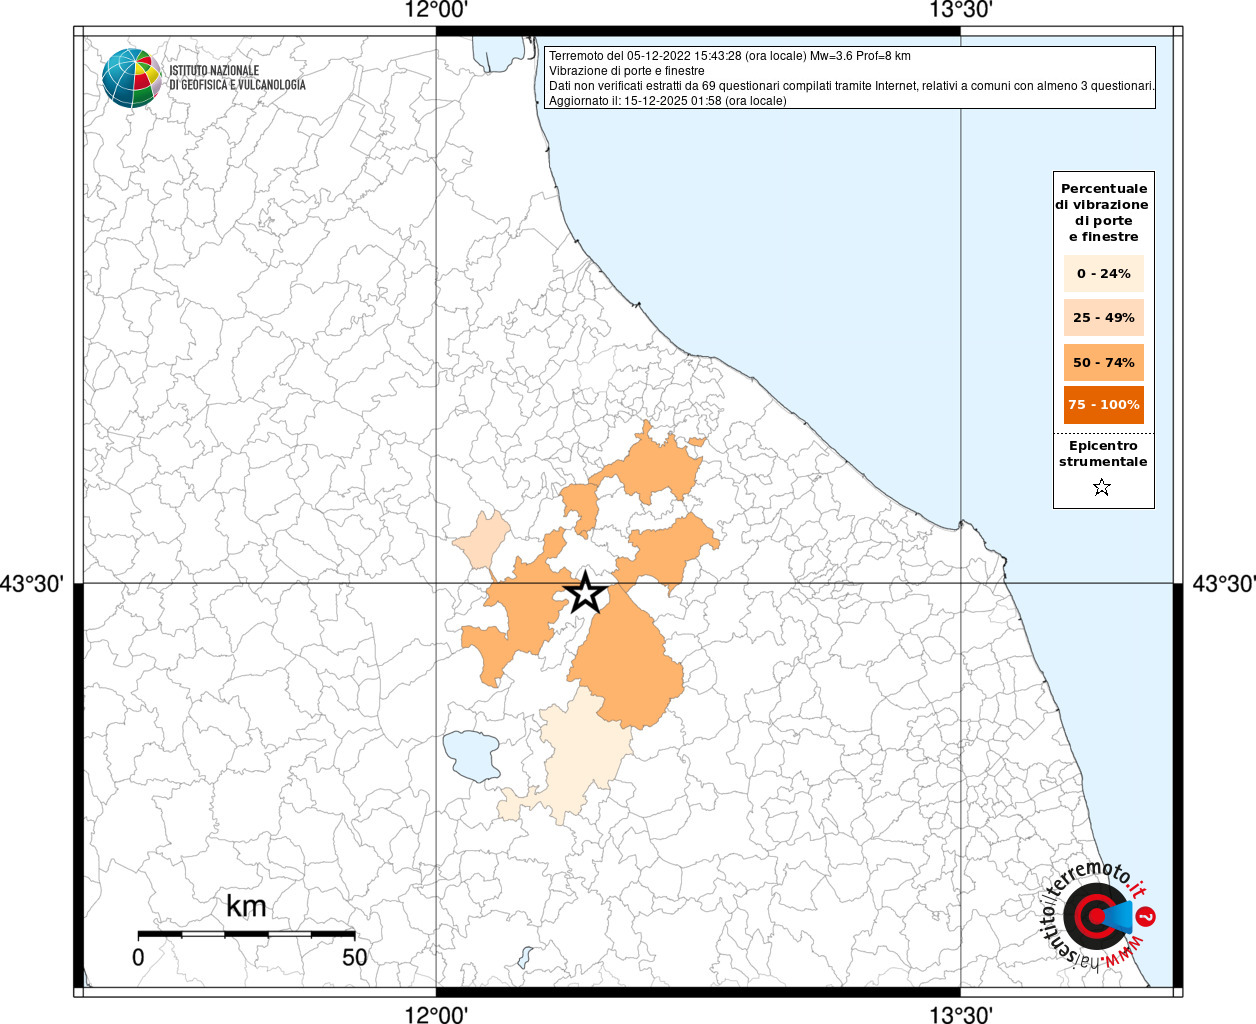Click the 'Terremoto del 05-12-2022' header line
The image size is (1256, 1024).
[729, 56]
